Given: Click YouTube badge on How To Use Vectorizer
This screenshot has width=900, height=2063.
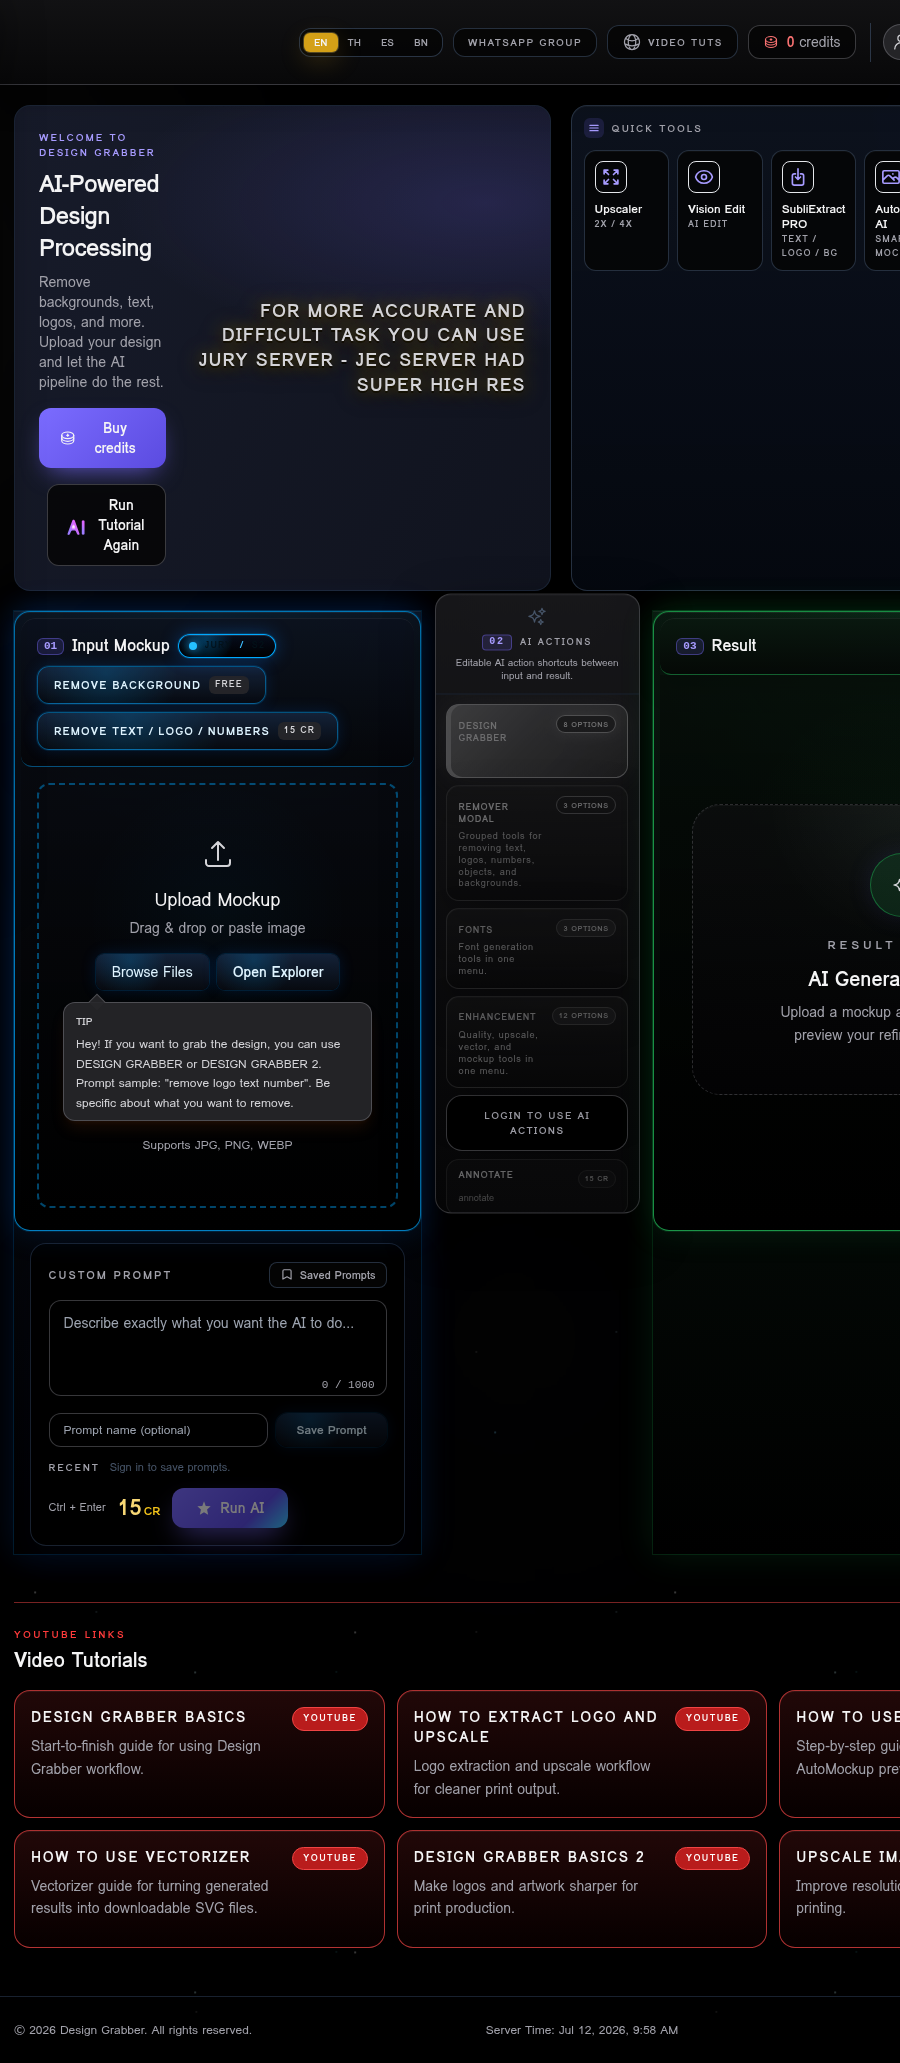Looking at the screenshot, I should click(x=330, y=1858).
